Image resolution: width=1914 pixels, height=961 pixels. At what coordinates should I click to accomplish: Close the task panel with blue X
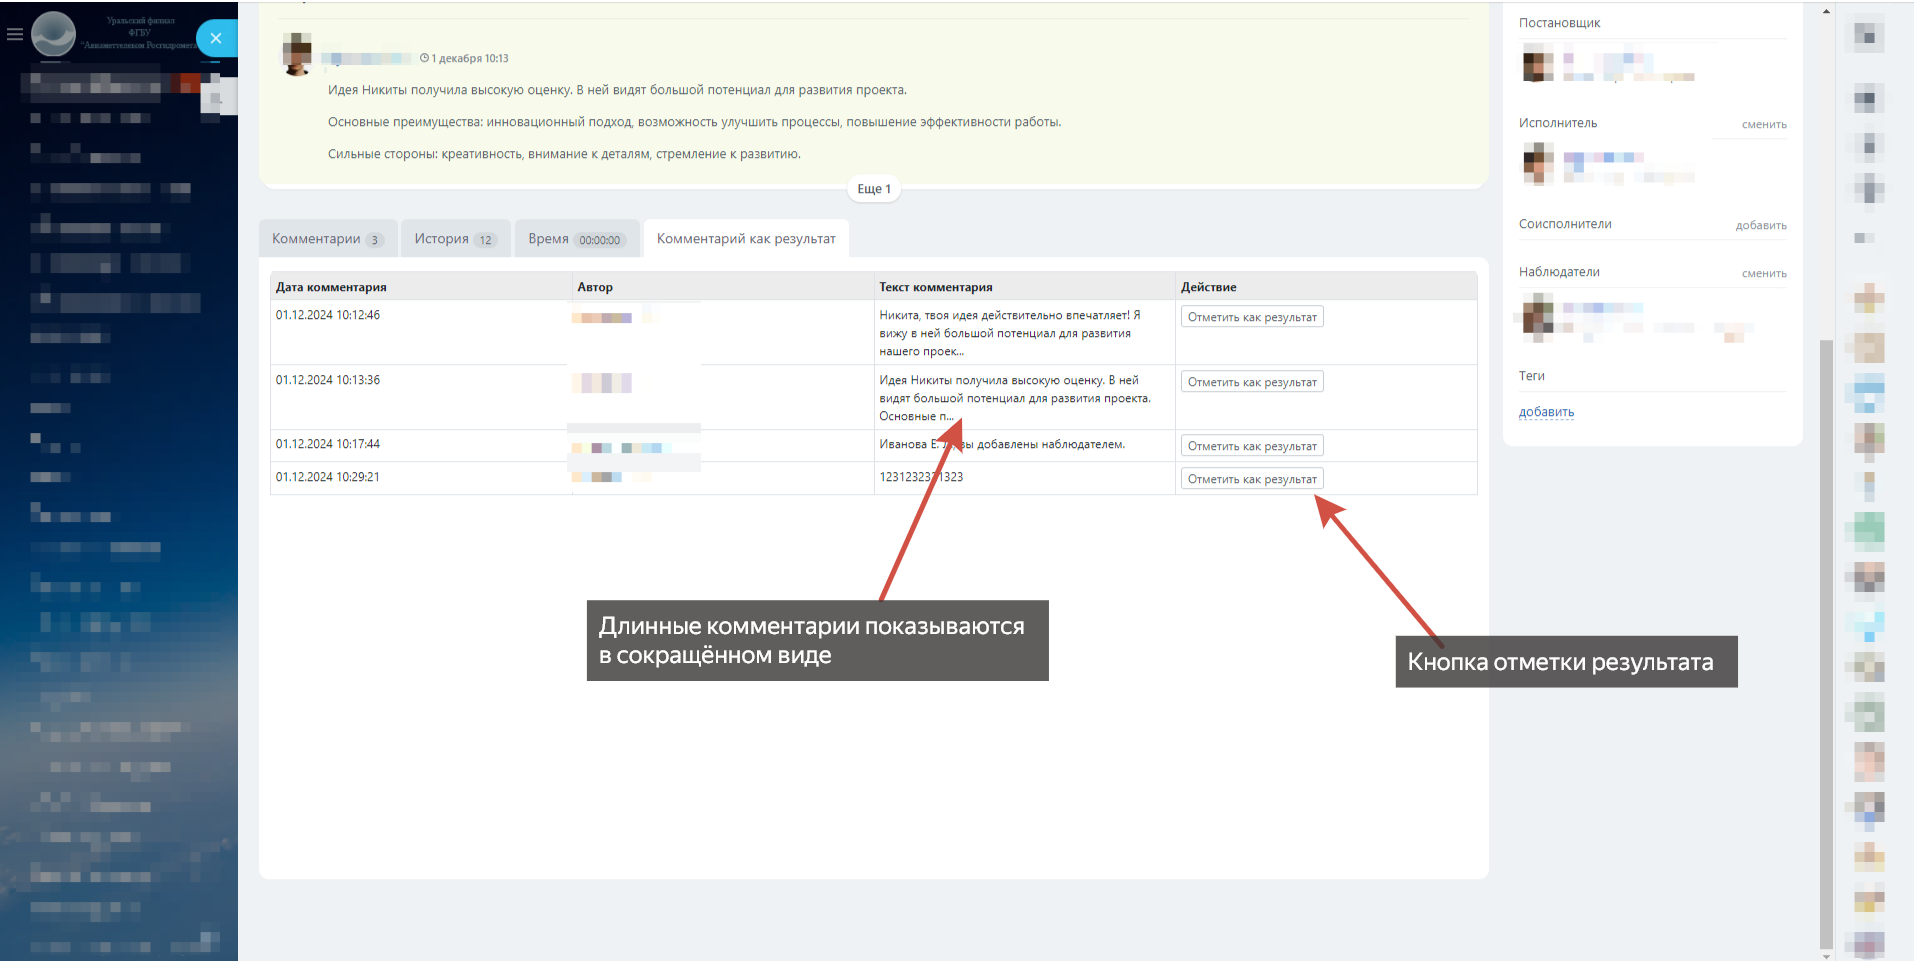pyautogui.click(x=216, y=38)
